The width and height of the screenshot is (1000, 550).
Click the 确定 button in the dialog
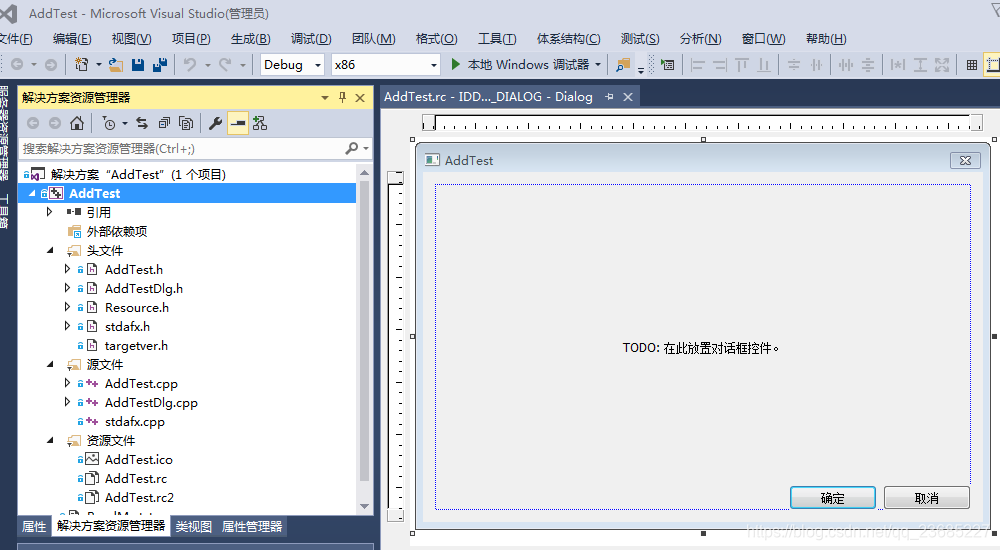[833, 498]
